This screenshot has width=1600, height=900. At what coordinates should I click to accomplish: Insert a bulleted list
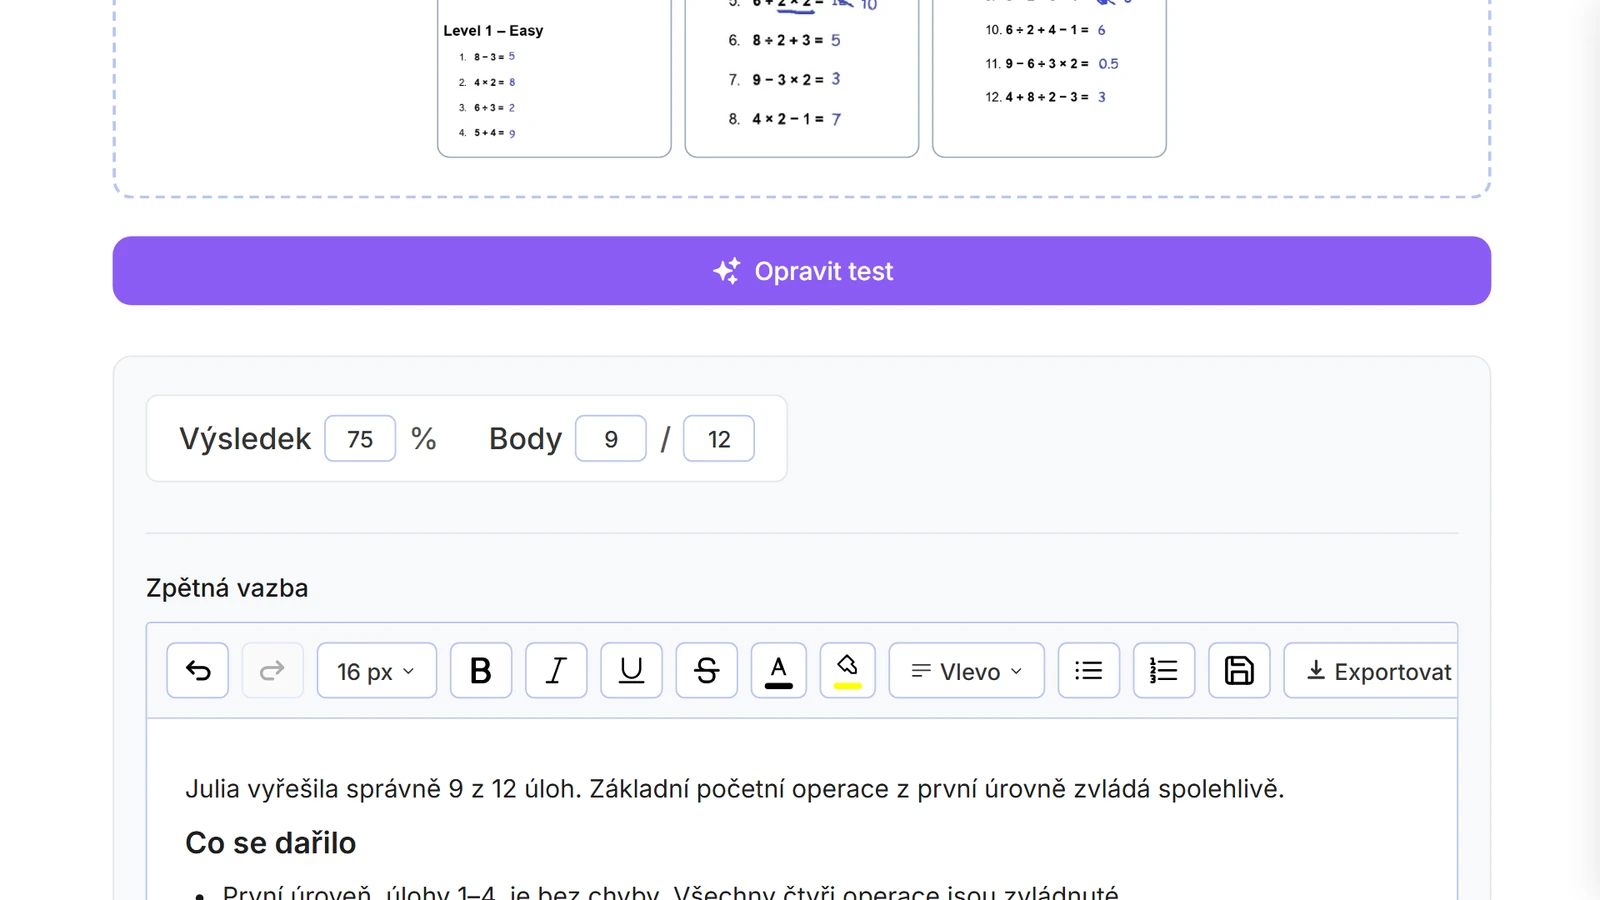(1089, 670)
